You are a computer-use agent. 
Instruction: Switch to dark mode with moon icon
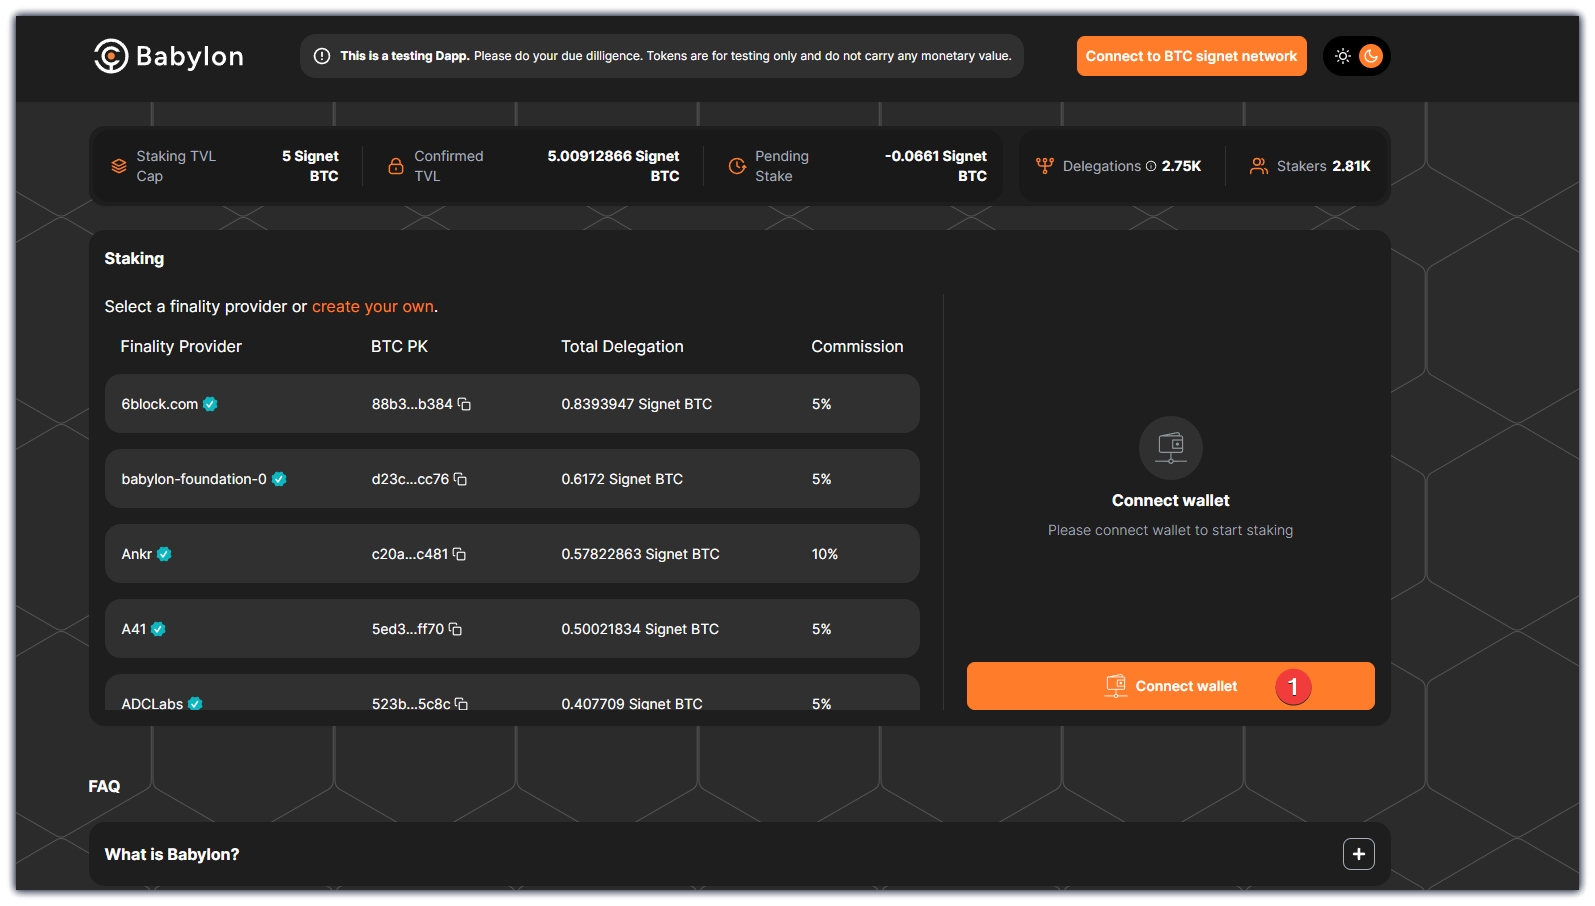click(x=1371, y=56)
